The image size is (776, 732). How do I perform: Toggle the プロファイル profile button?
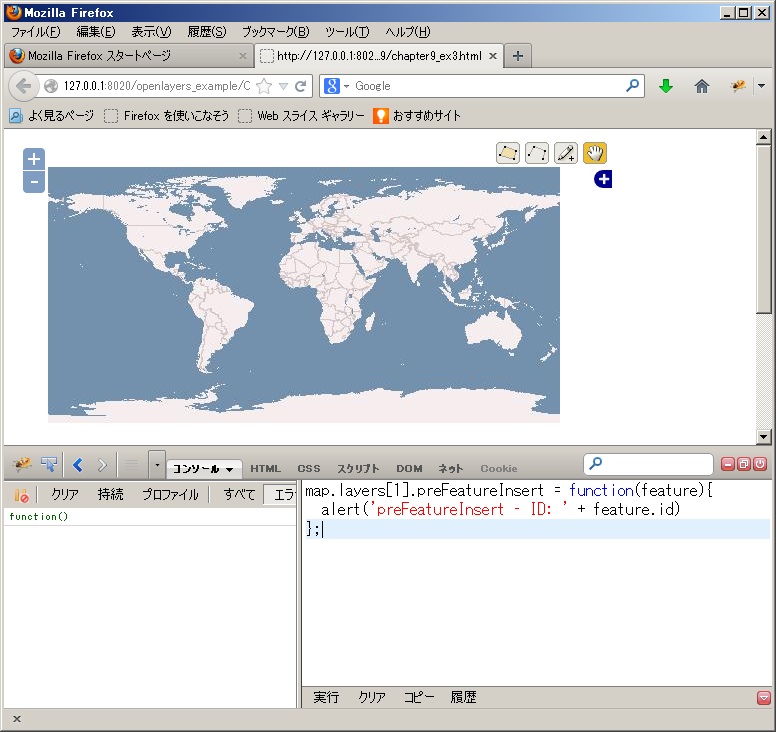click(x=169, y=494)
